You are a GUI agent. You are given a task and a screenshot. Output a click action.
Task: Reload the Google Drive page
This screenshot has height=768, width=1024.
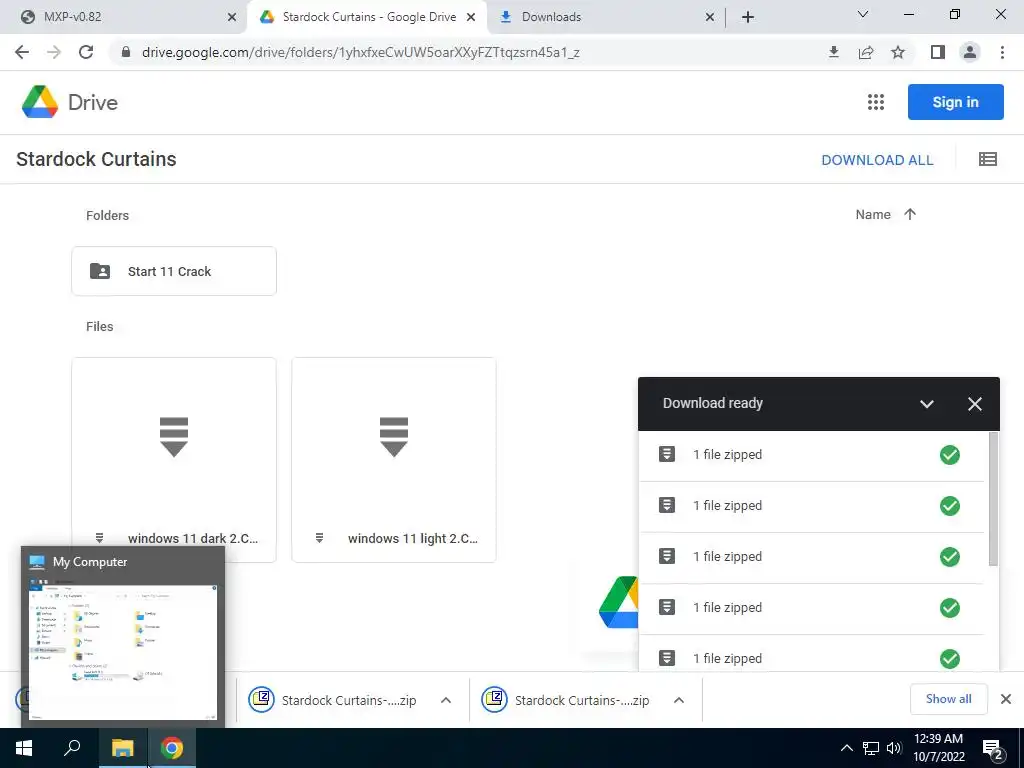pyautogui.click(x=86, y=52)
